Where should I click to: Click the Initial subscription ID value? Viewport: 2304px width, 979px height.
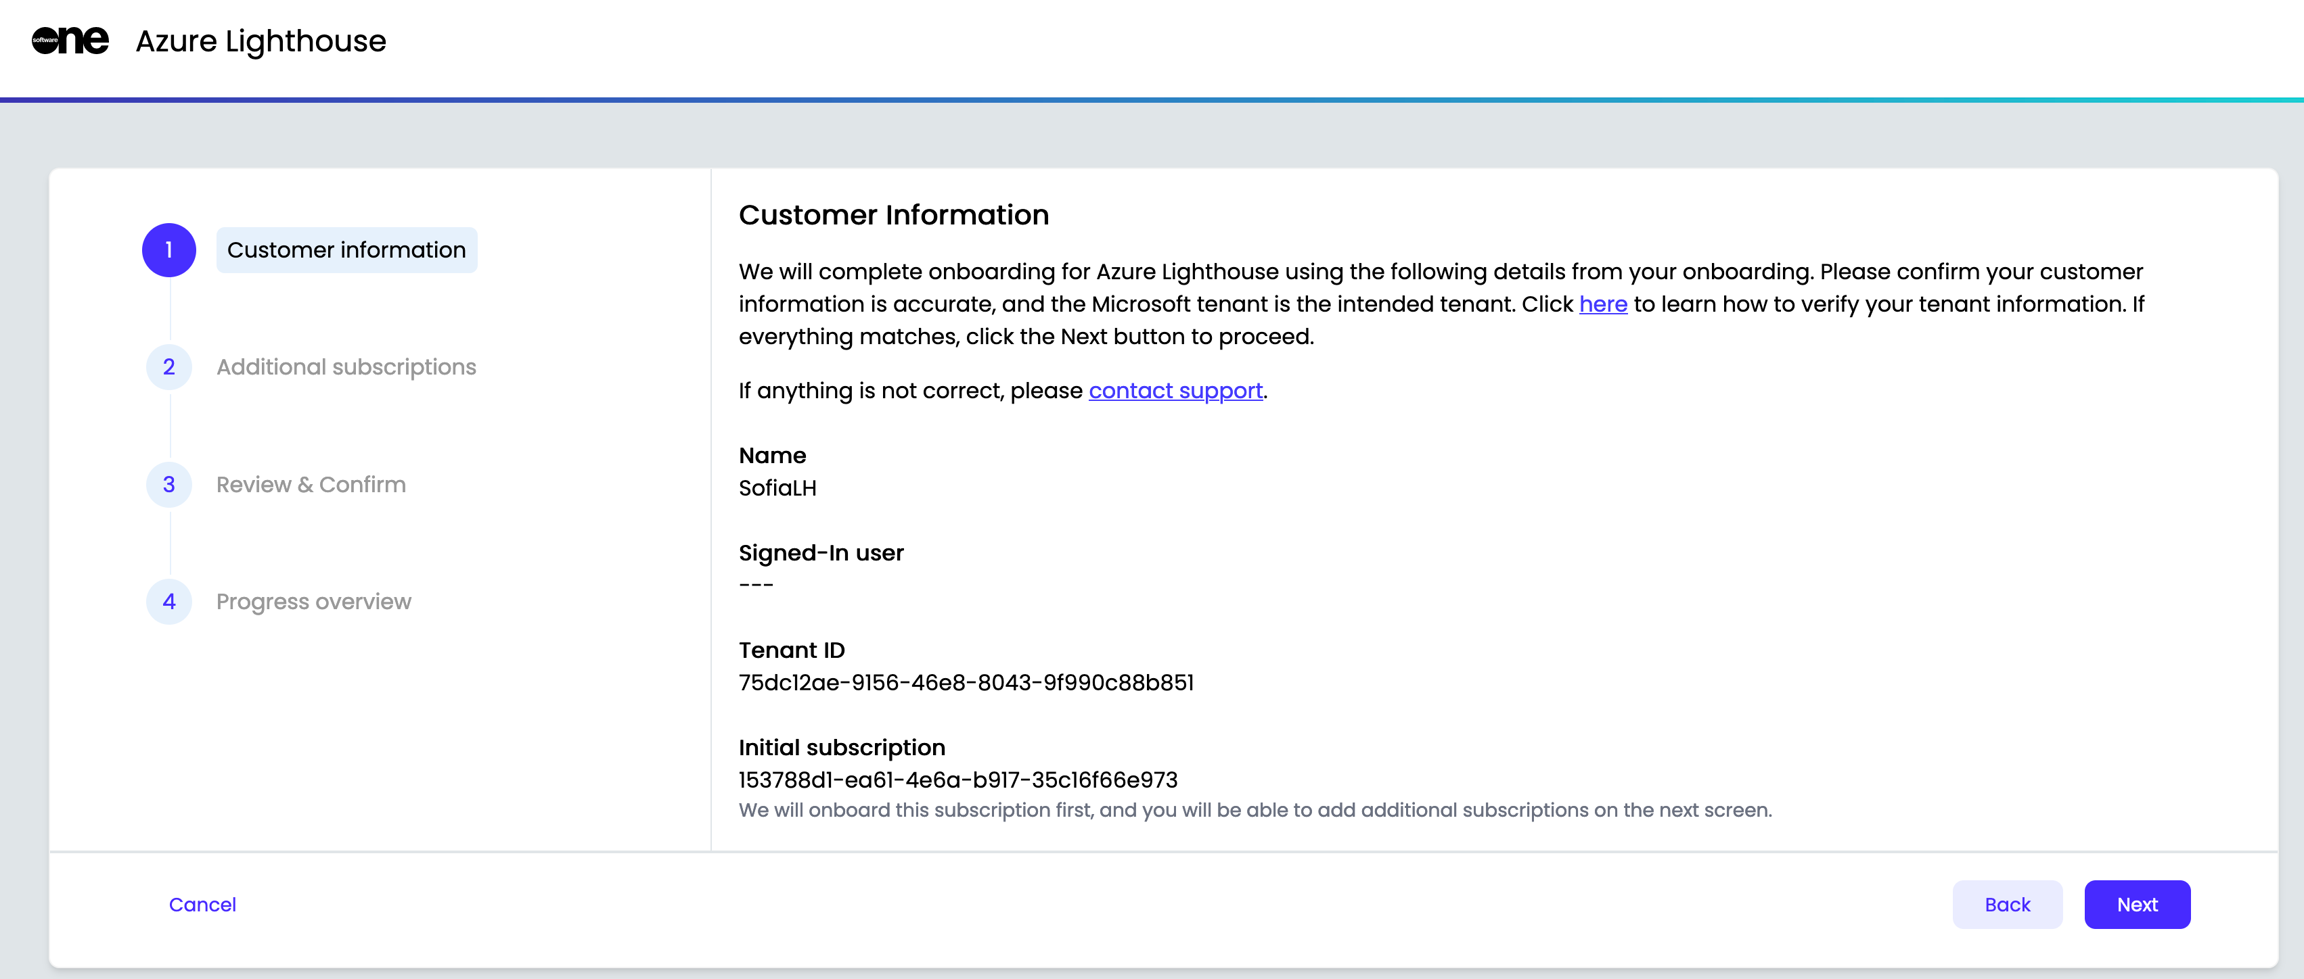tap(958, 779)
